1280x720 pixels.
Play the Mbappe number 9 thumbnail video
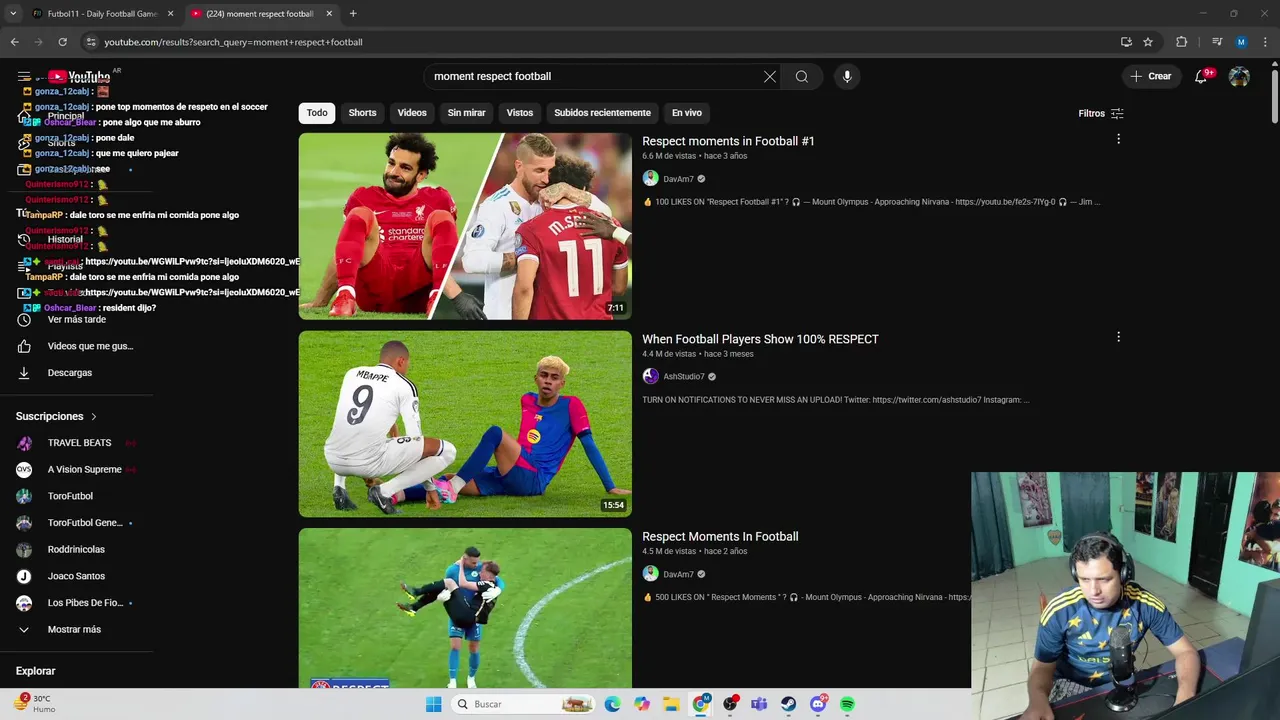[x=465, y=424]
